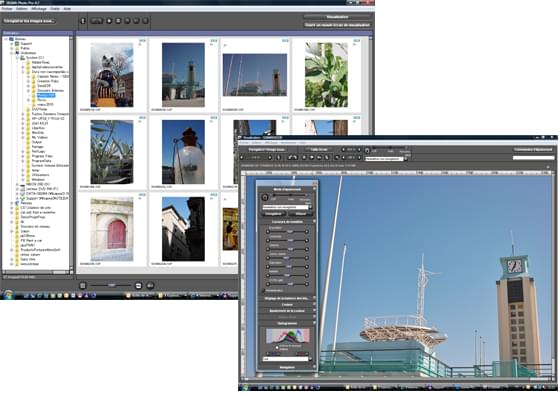Collapse the Histogramme section

[314, 323]
